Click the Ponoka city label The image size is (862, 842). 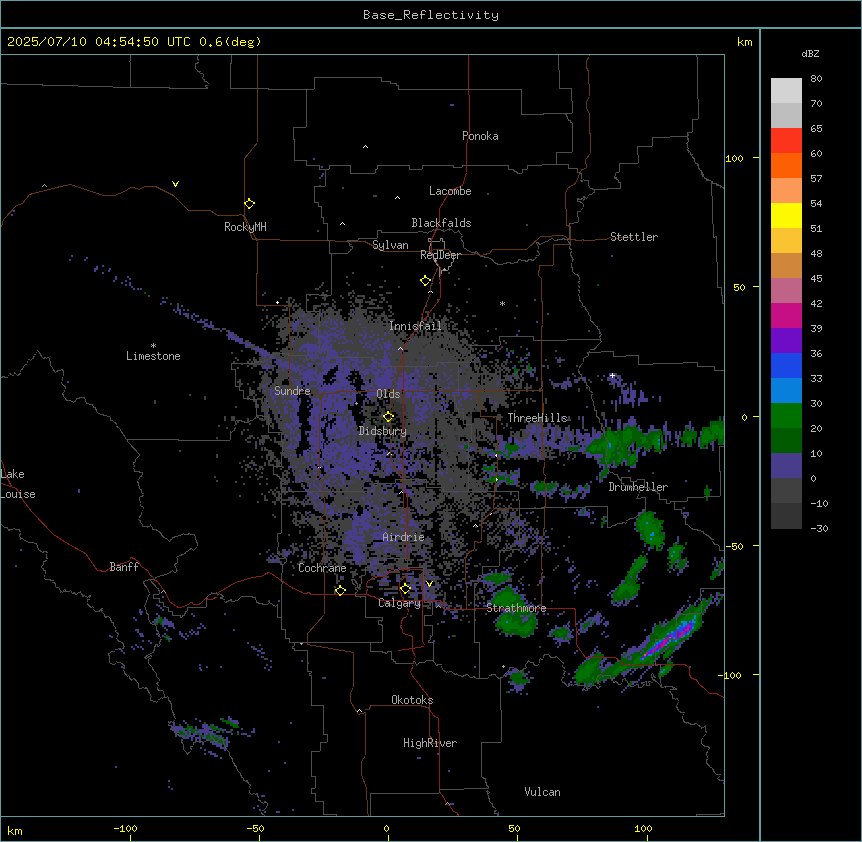pos(480,136)
